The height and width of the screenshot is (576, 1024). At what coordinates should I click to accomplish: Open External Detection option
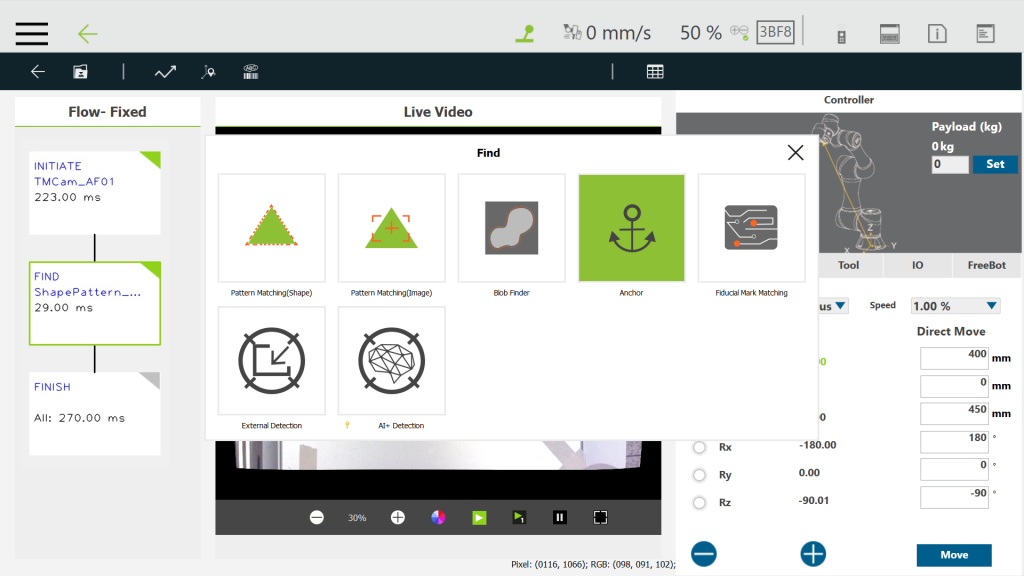271,360
